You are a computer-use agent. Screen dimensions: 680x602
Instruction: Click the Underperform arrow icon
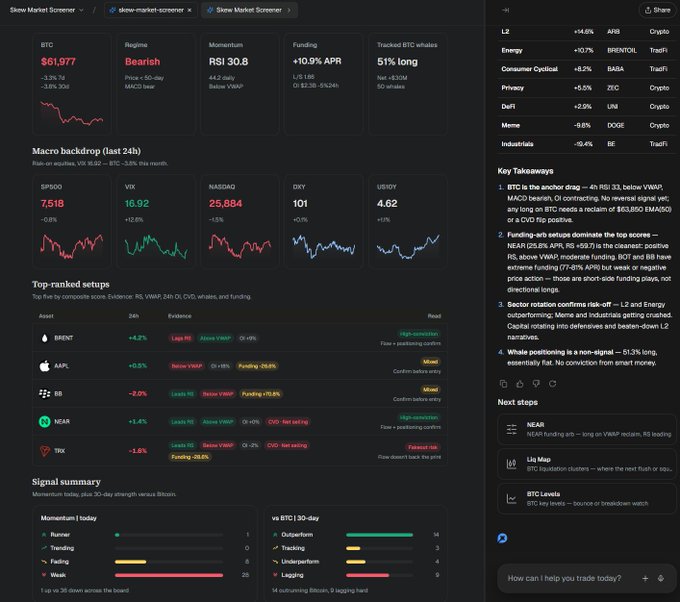[x=275, y=562]
